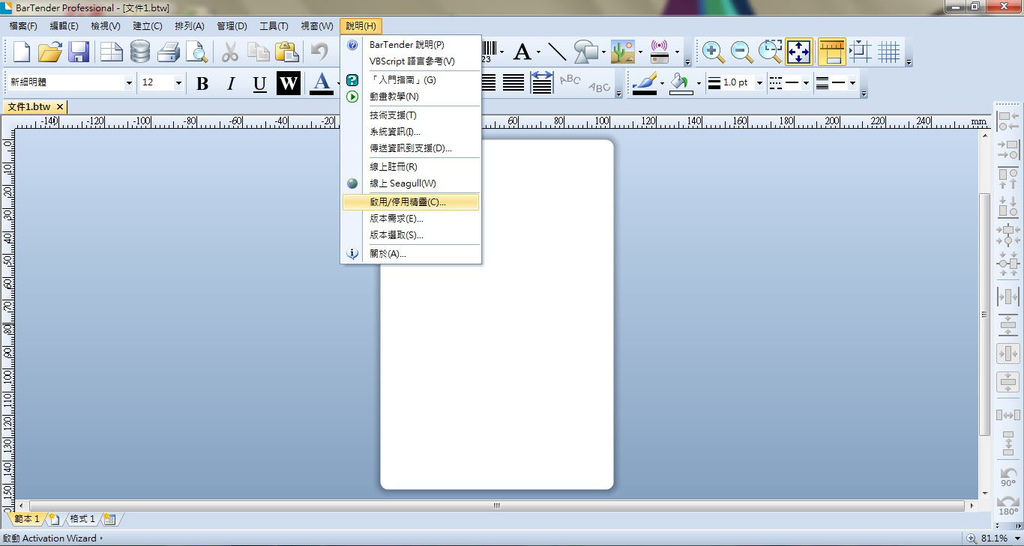Expand the text tool dropdown arrow
The image size is (1024, 546).
(538, 52)
